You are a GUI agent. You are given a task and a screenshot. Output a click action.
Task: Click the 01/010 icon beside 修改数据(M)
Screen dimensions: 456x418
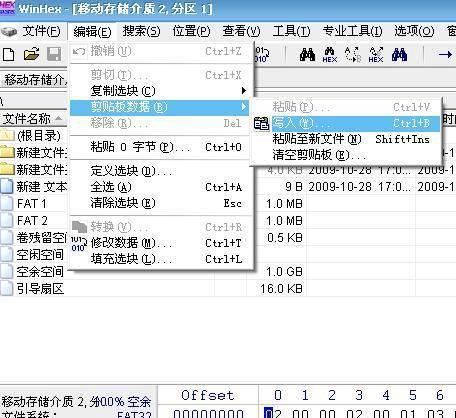click(x=79, y=244)
